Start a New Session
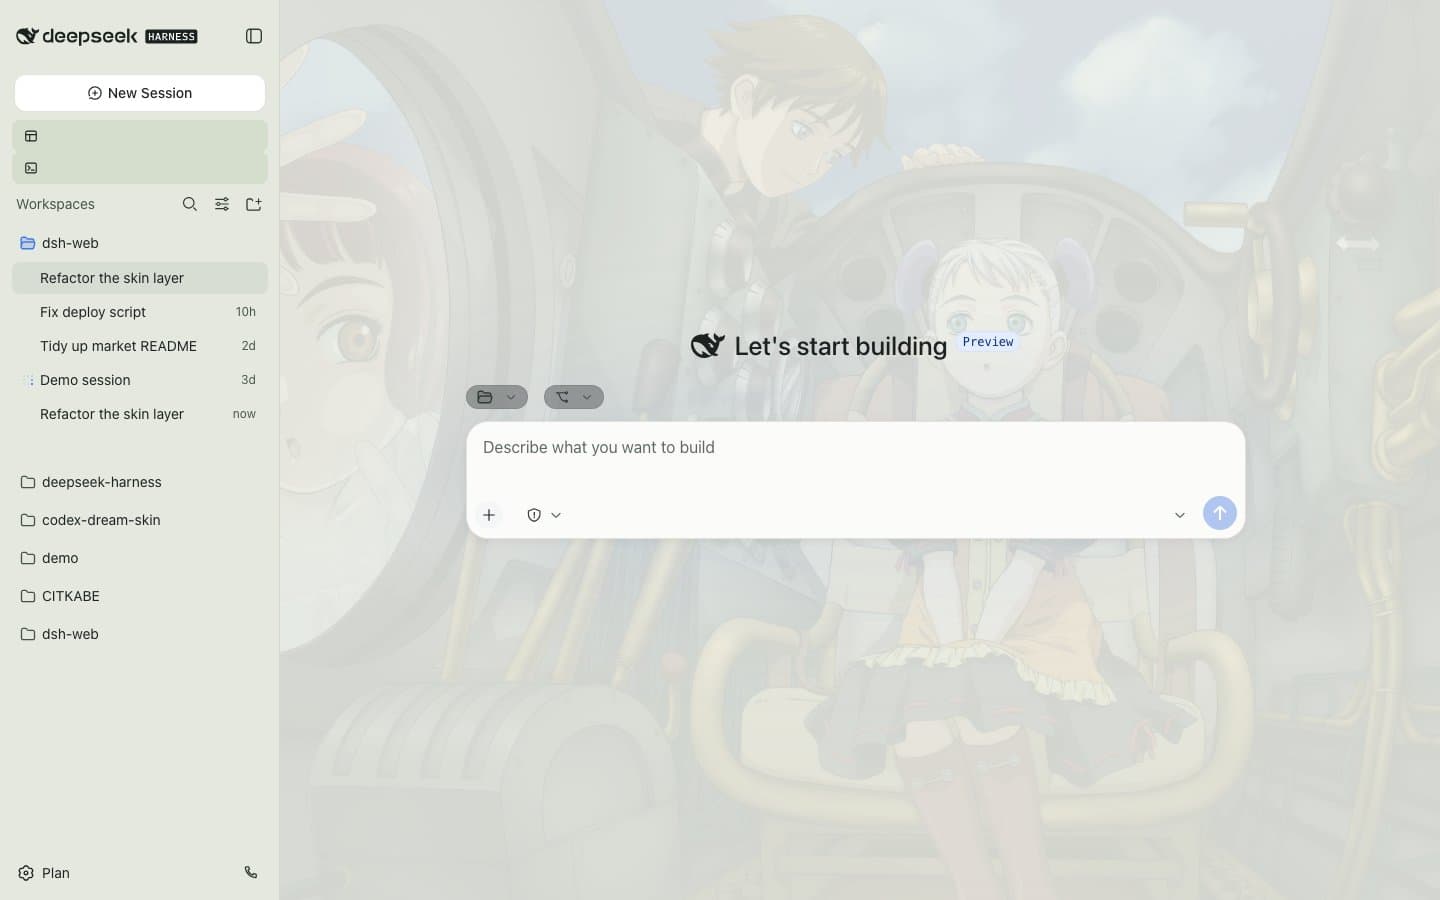 [x=140, y=93]
